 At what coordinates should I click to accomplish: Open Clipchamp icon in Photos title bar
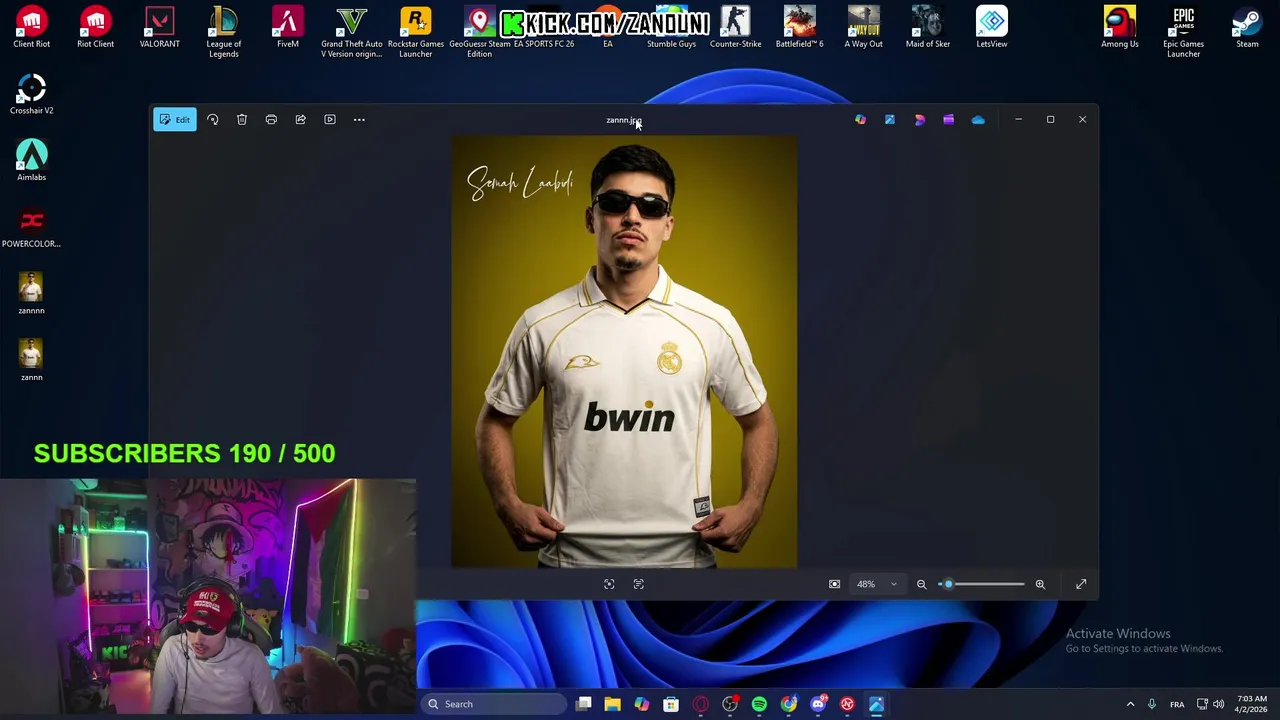click(x=919, y=120)
